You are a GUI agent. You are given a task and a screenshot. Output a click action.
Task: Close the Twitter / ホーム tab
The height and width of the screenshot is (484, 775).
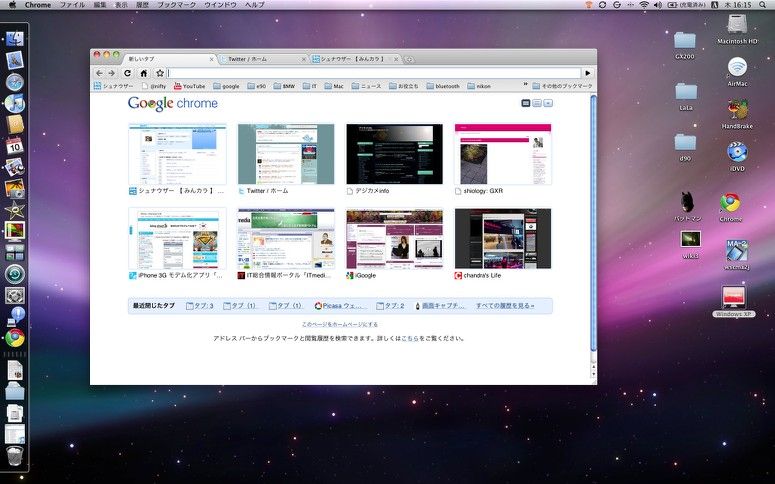pos(304,59)
